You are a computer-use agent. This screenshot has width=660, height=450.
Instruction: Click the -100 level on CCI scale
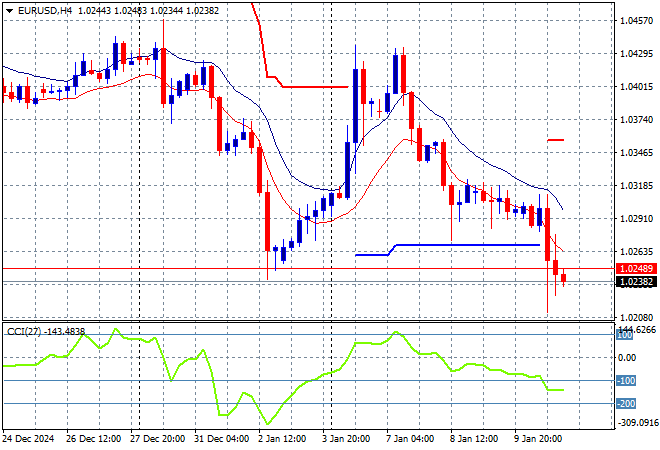coord(625,381)
